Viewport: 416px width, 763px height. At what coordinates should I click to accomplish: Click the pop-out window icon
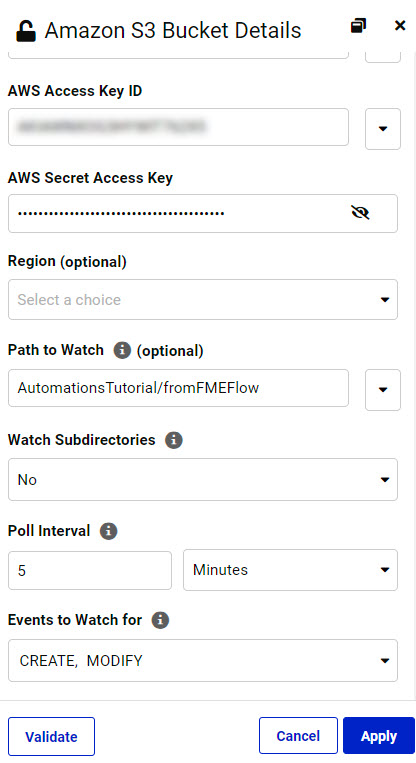click(359, 26)
